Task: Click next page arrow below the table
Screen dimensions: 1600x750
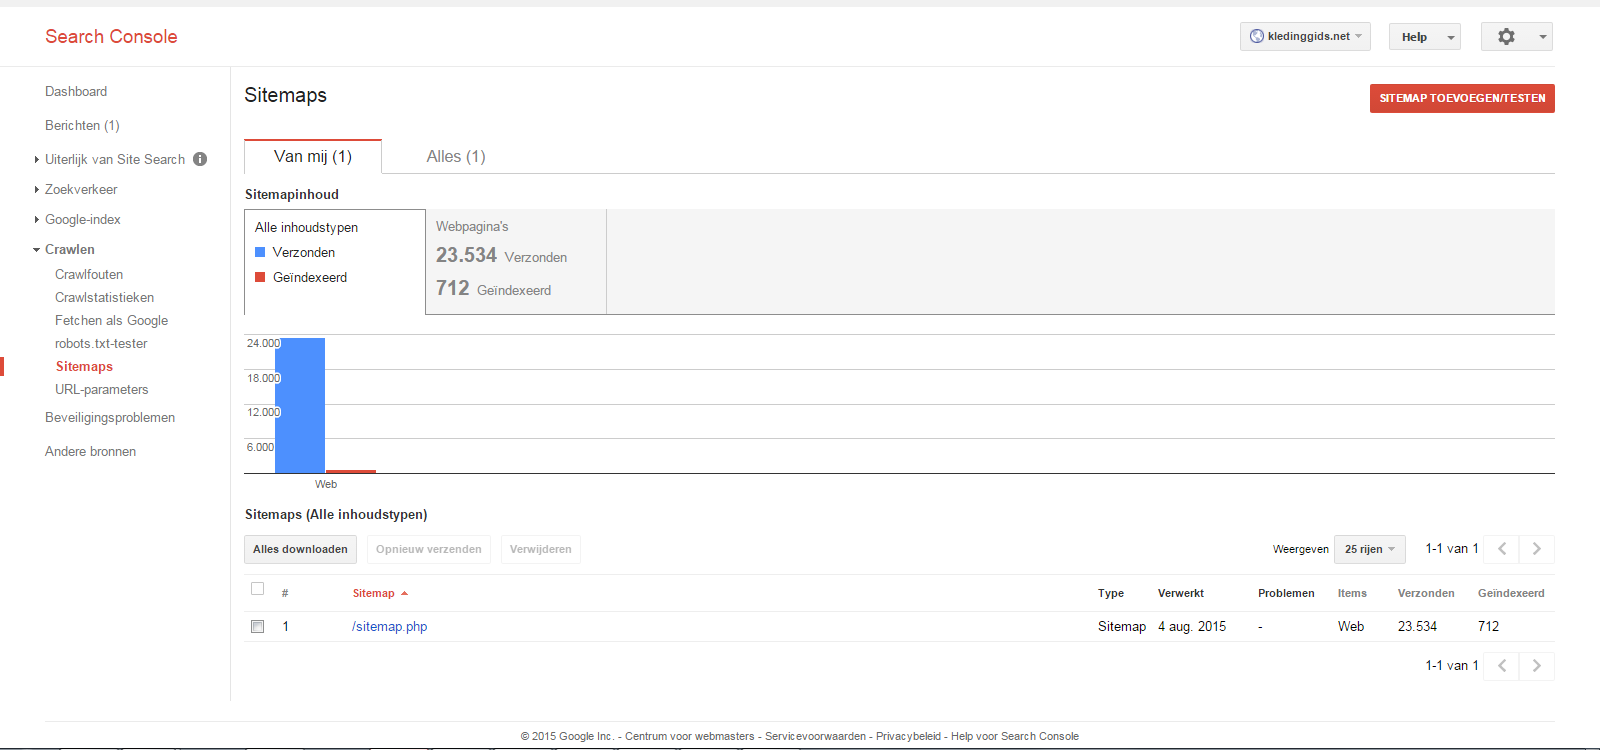Action: click(1537, 666)
